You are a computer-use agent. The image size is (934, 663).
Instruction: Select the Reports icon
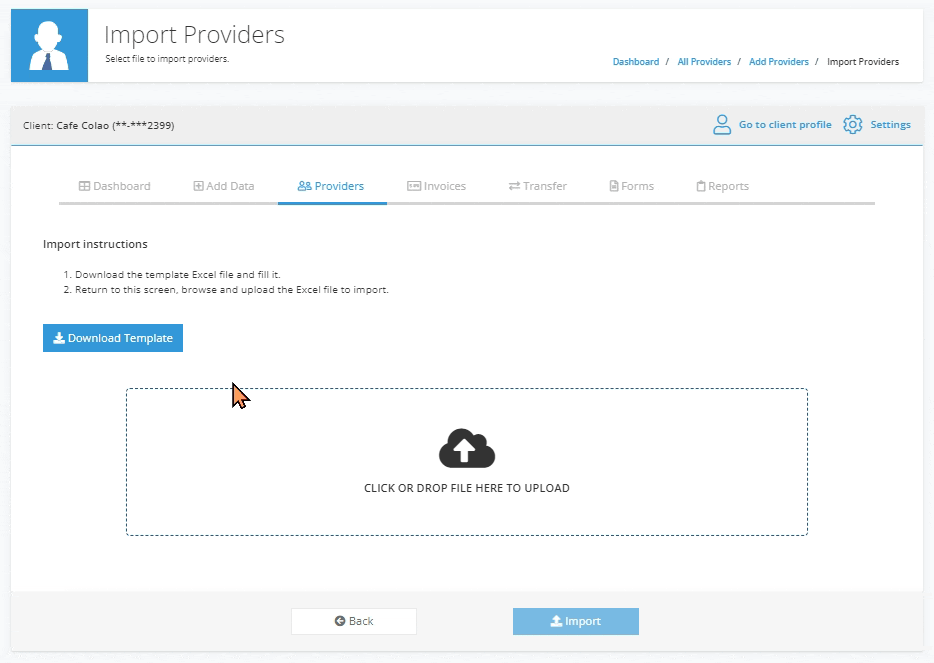700,186
